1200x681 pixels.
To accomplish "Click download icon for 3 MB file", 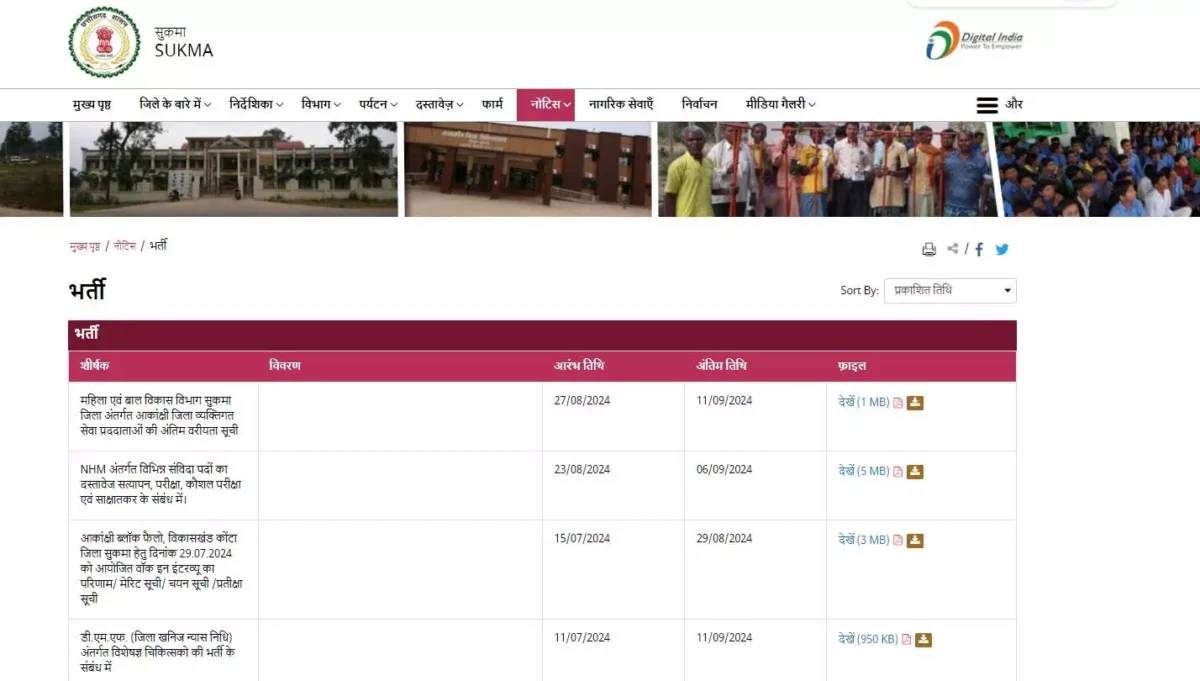I will click(915, 541).
